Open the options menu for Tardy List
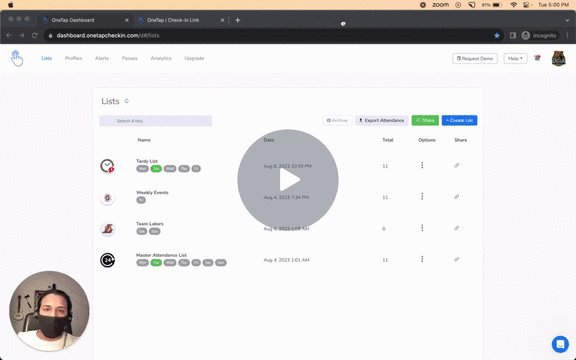This screenshot has height=360, width=576. coord(422,165)
